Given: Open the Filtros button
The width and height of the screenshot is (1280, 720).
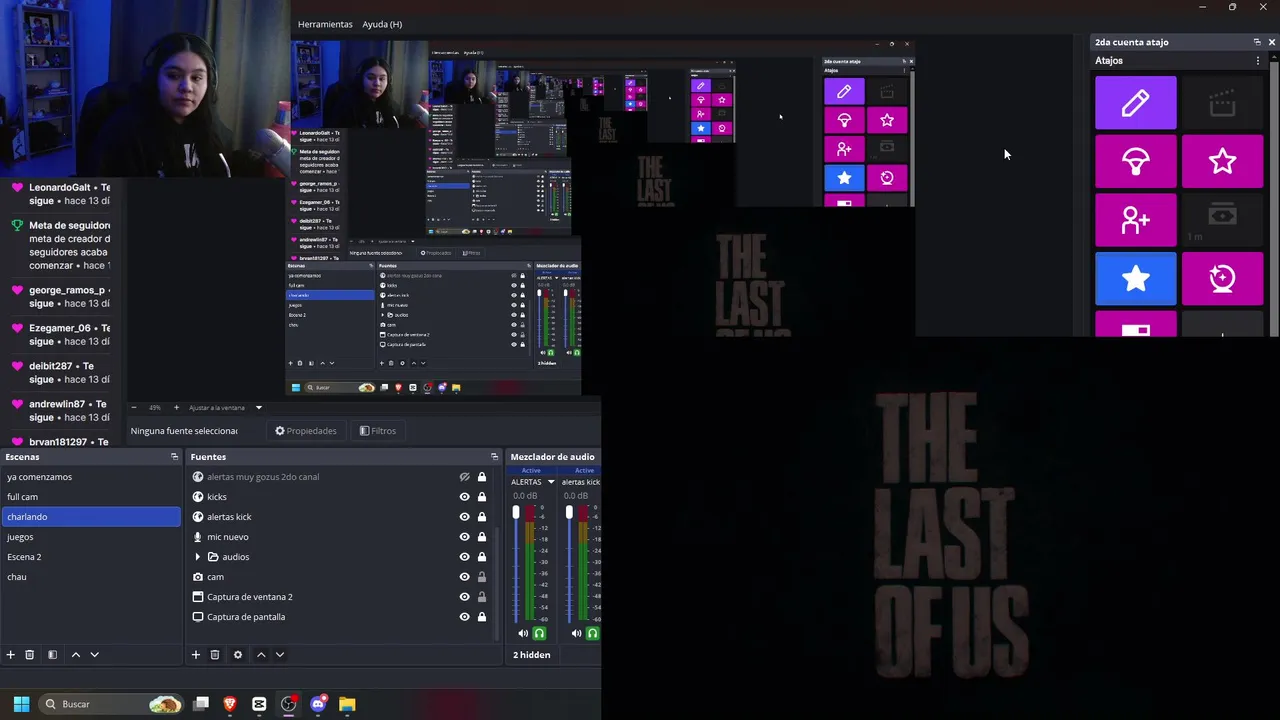Looking at the screenshot, I should coord(377,431).
